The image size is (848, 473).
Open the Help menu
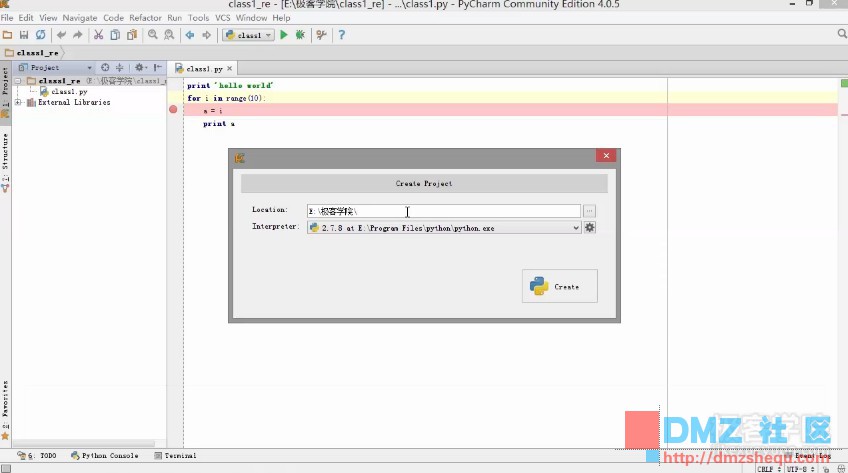click(x=281, y=18)
